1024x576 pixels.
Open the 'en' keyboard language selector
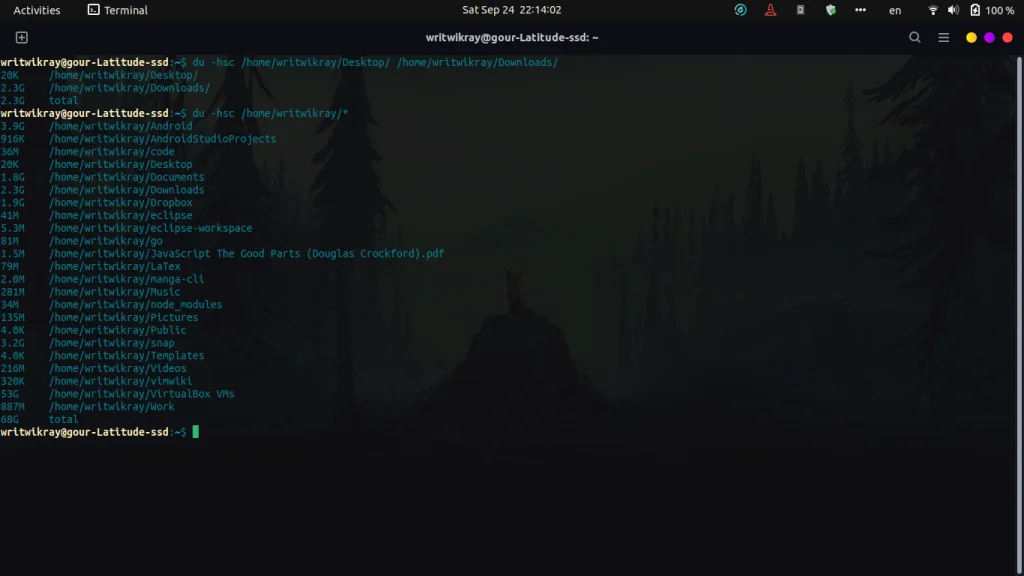pyautogui.click(x=895, y=10)
